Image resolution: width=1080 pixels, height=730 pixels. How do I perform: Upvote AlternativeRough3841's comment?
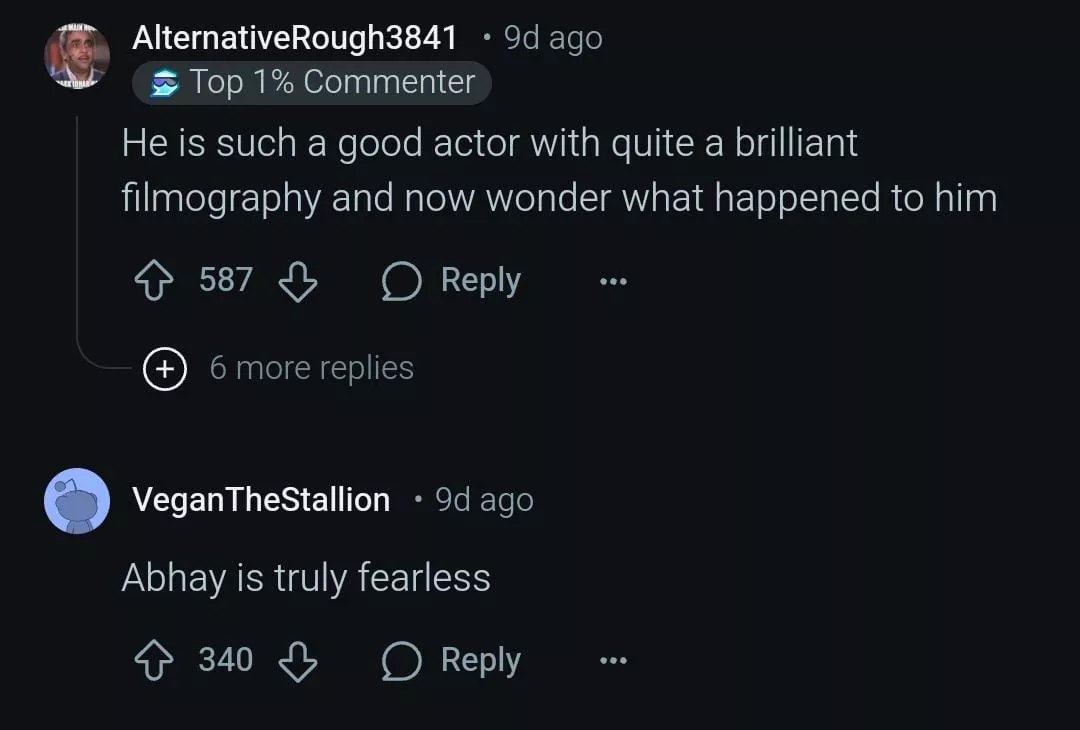pos(153,281)
